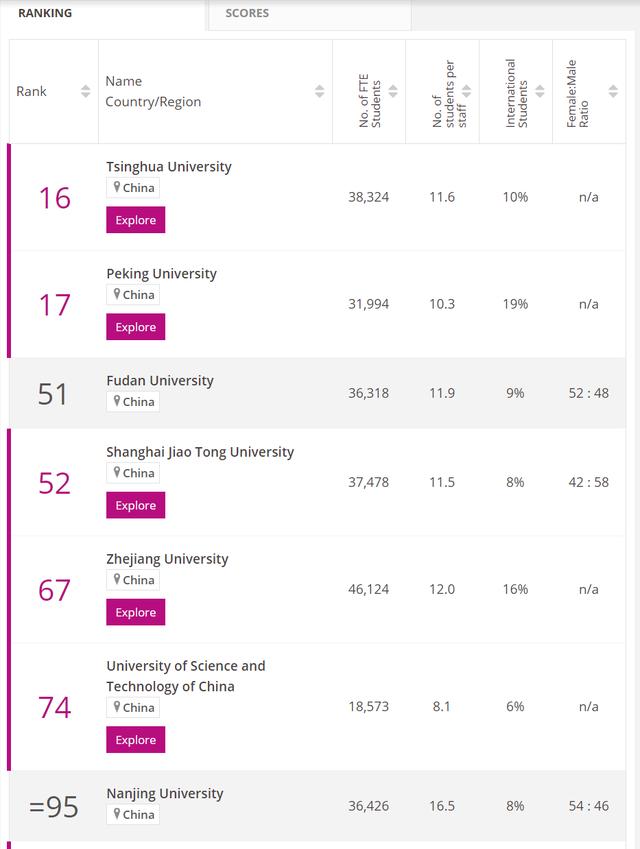Click location pin icon under Tsinghua University
640x849 pixels.
coord(117,188)
